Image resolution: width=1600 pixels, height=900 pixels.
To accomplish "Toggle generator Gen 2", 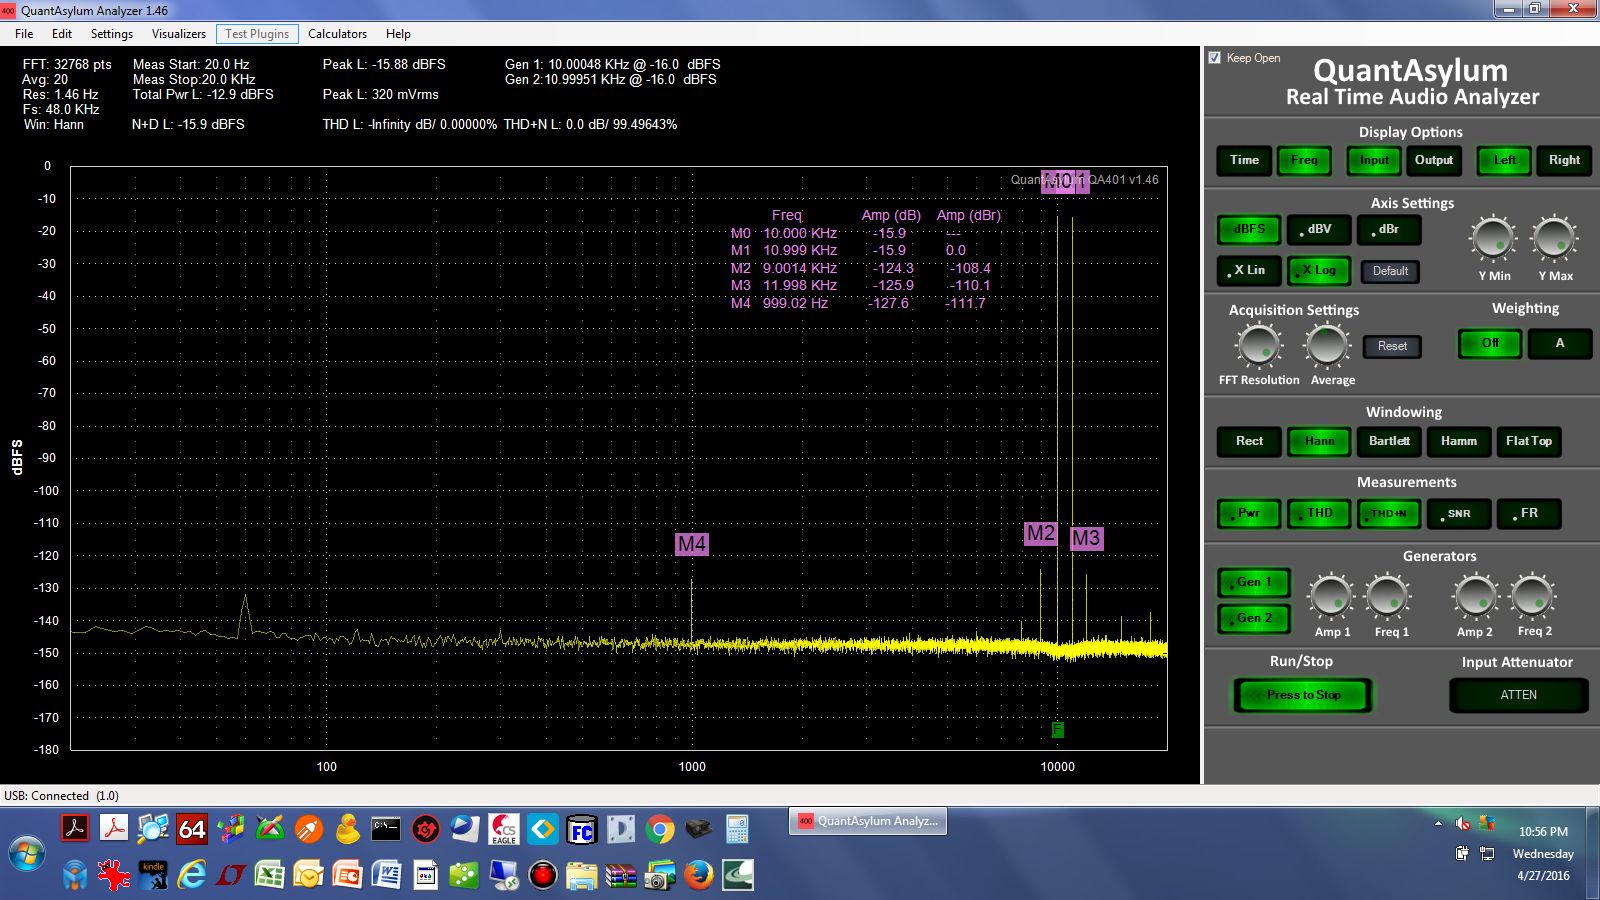I will (1254, 618).
